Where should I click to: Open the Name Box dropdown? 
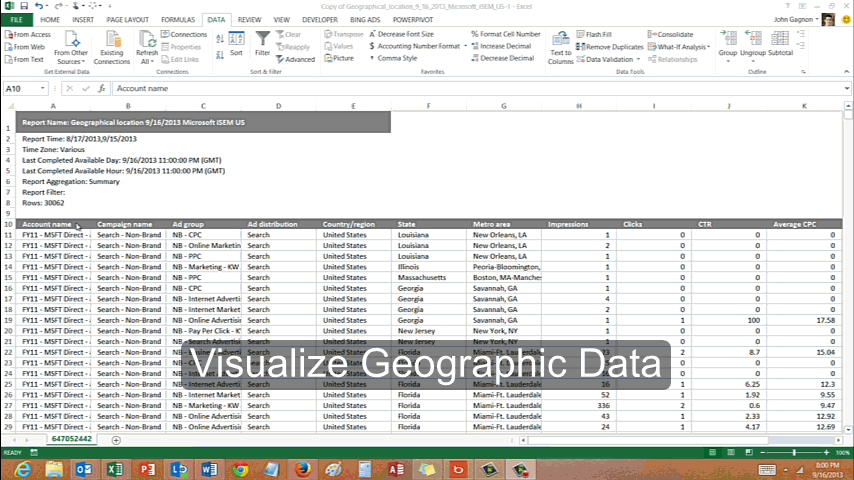[42, 88]
